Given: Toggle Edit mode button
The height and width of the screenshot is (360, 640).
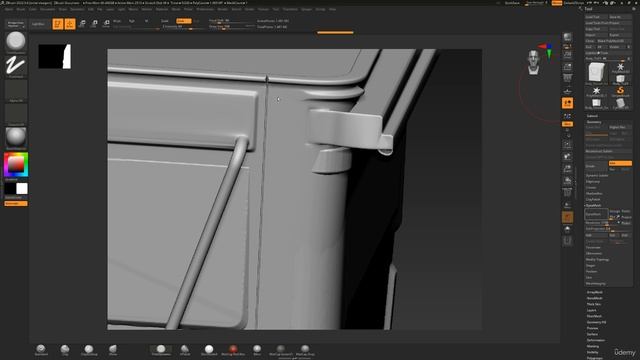Looking at the screenshot, I should 58,24.
